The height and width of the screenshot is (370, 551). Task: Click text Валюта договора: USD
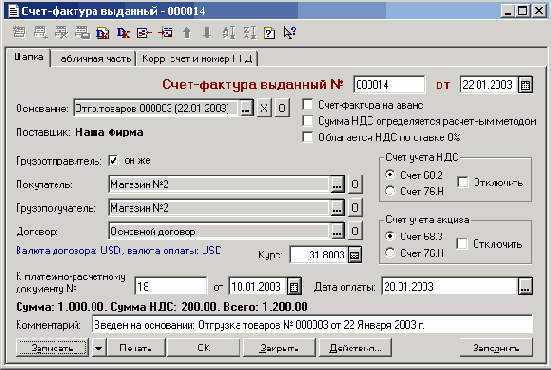coord(69,251)
